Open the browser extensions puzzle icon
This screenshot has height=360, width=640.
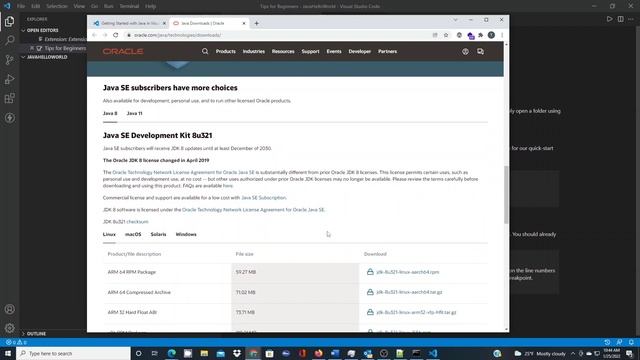click(481, 35)
